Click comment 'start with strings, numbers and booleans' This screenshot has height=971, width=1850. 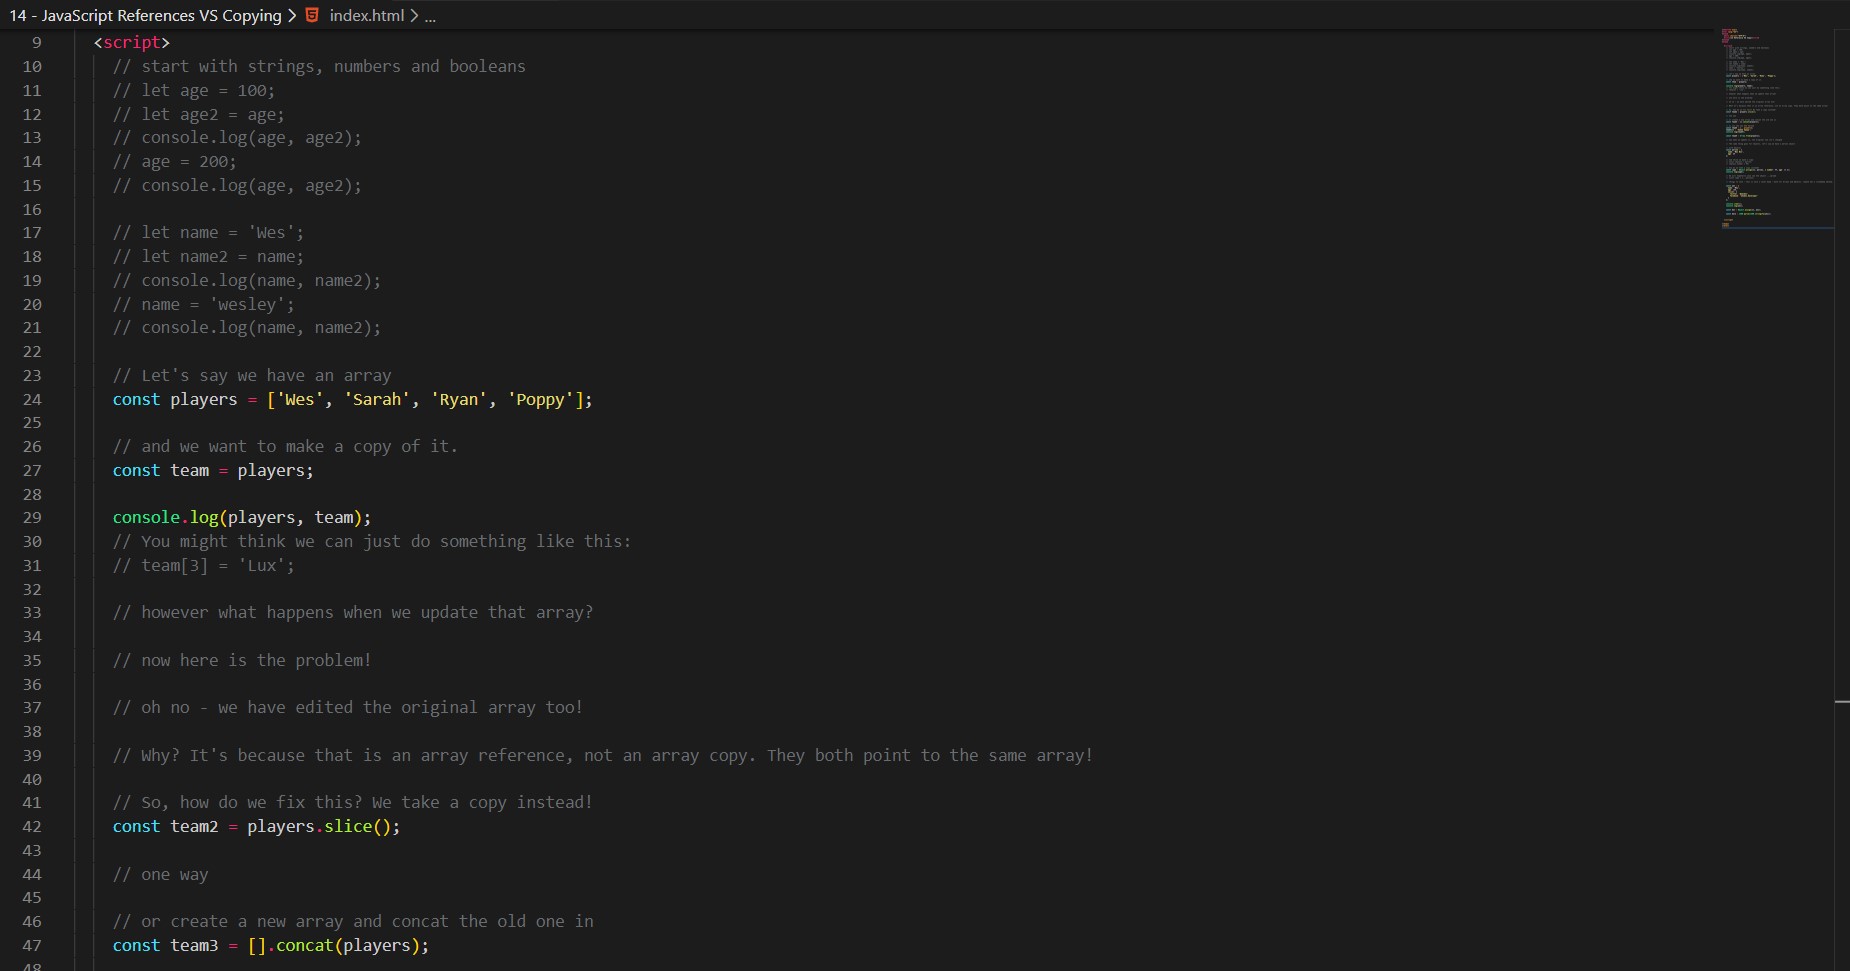[319, 66]
